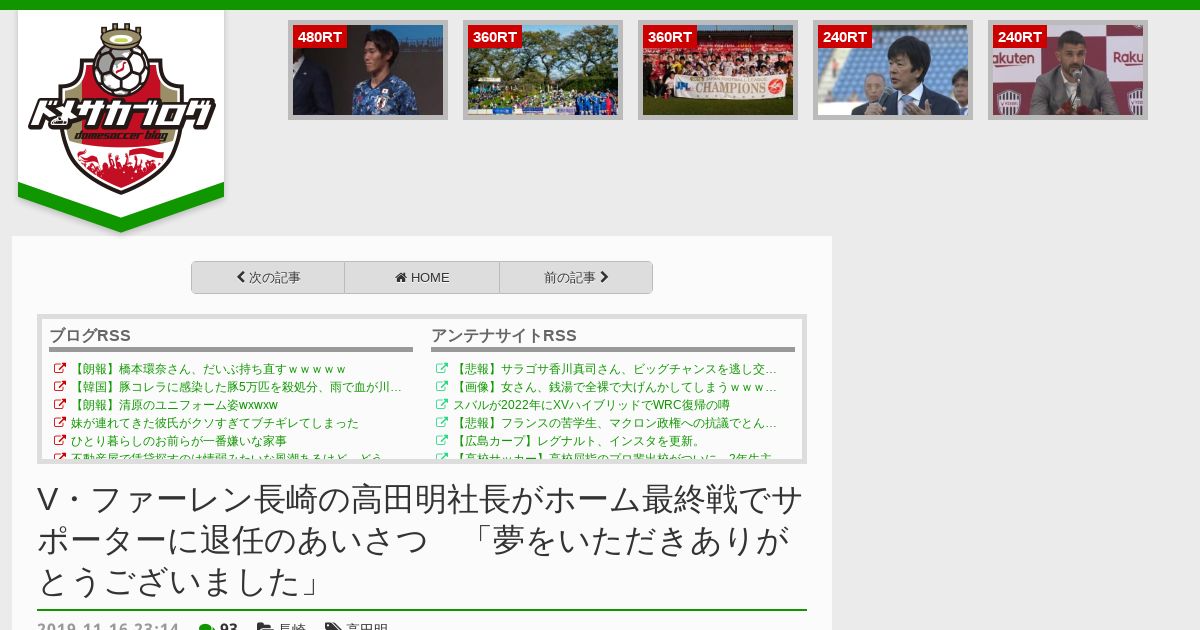Click external-link icon beside 豚コレラ headline

click(x=60, y=387)
